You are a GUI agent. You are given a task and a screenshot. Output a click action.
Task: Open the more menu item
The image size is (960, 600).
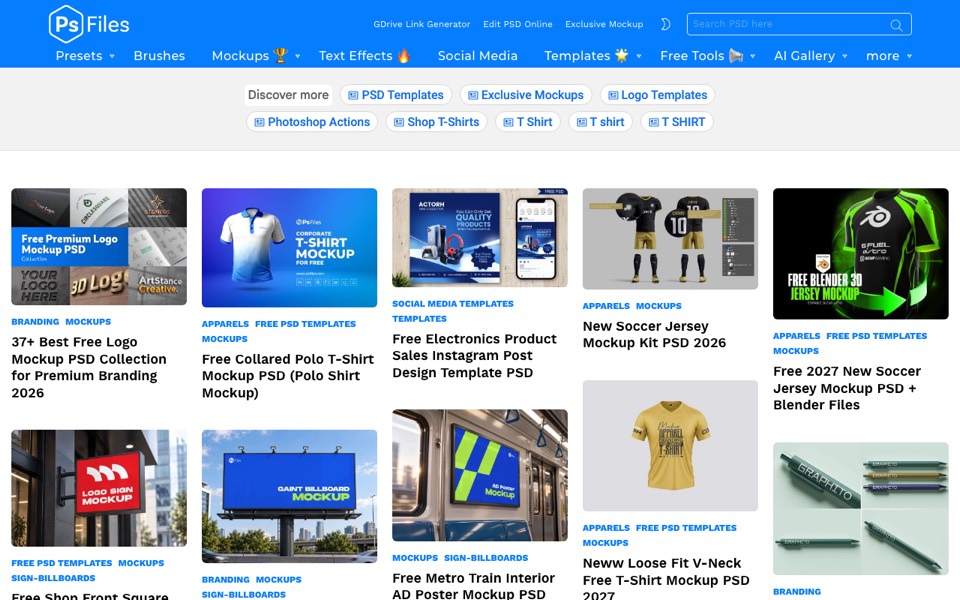tap(882, 56)
